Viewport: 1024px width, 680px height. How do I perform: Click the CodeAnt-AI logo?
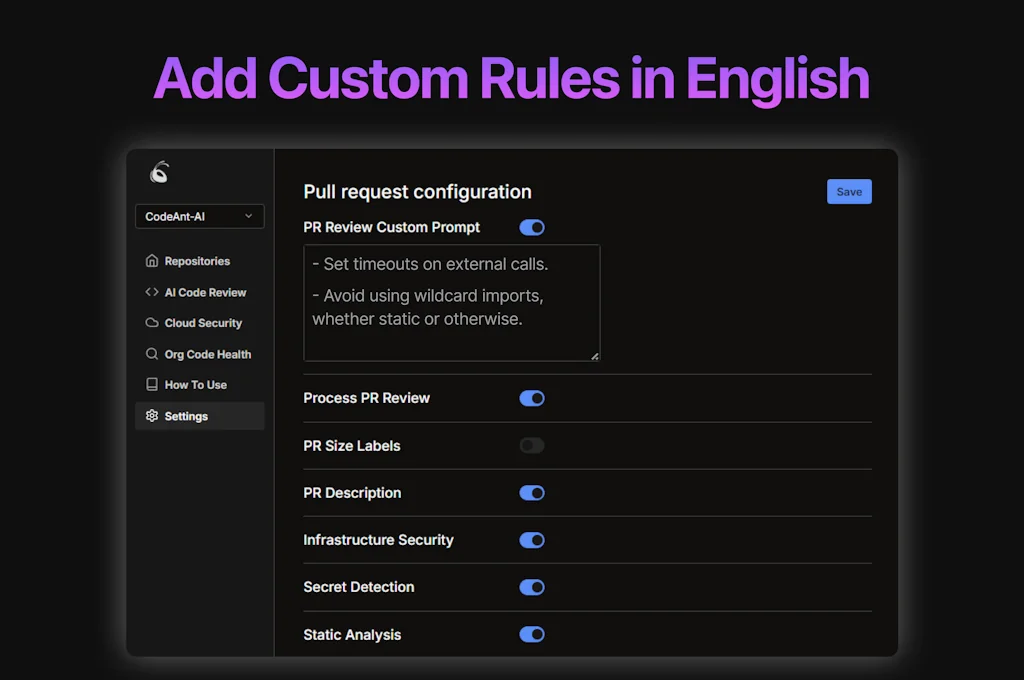(160, 171)
